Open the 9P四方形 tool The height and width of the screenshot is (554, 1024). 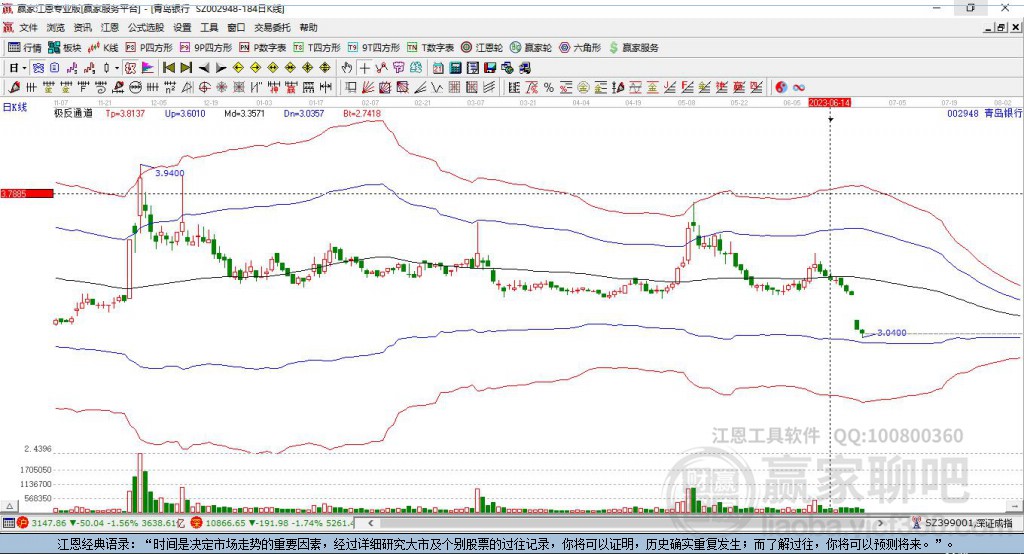pyautogui.click(x=206, y=48)
